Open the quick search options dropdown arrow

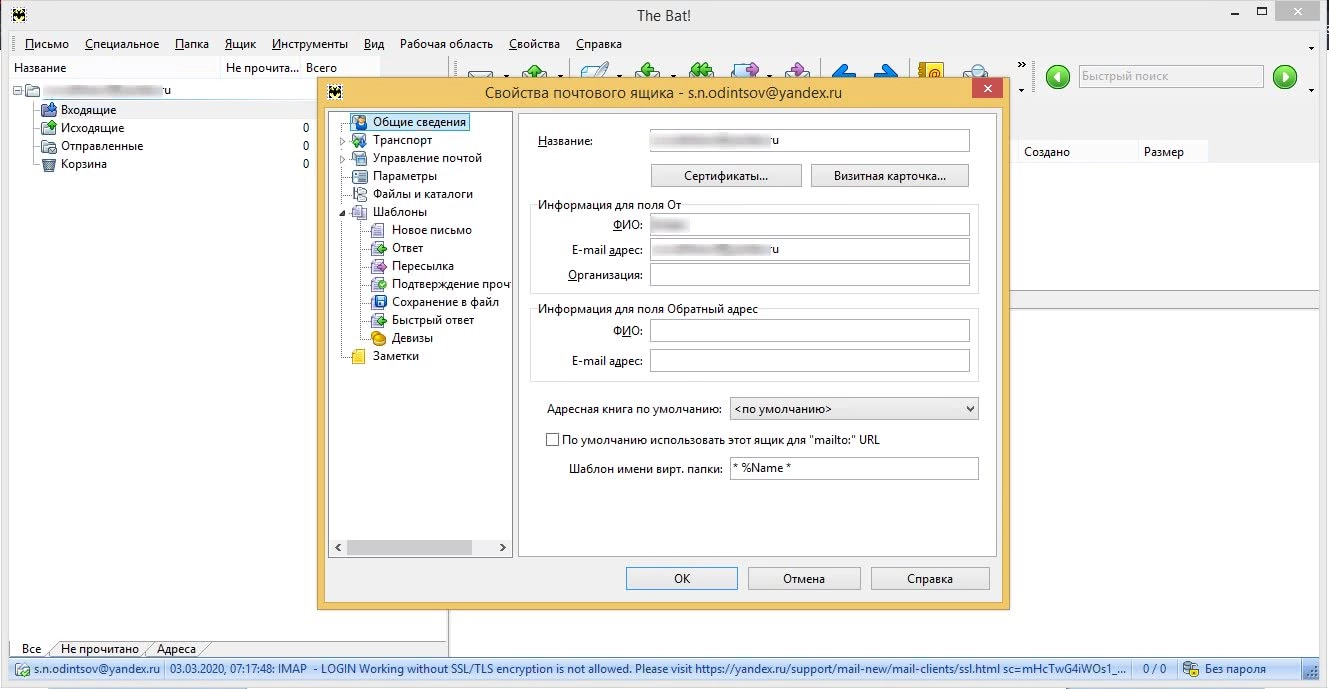pyautogui.click(x=1311, y=91)
